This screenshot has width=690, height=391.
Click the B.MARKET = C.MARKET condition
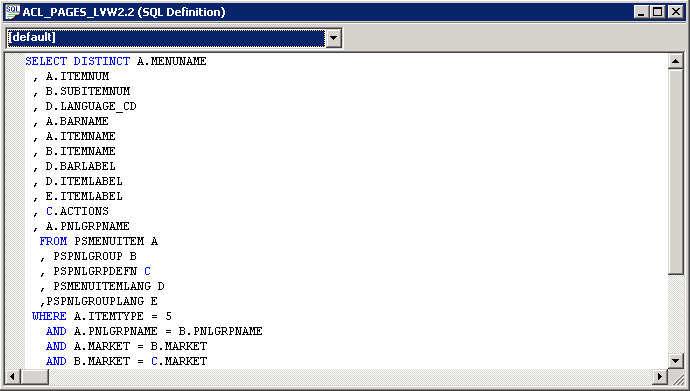[140, 361]
